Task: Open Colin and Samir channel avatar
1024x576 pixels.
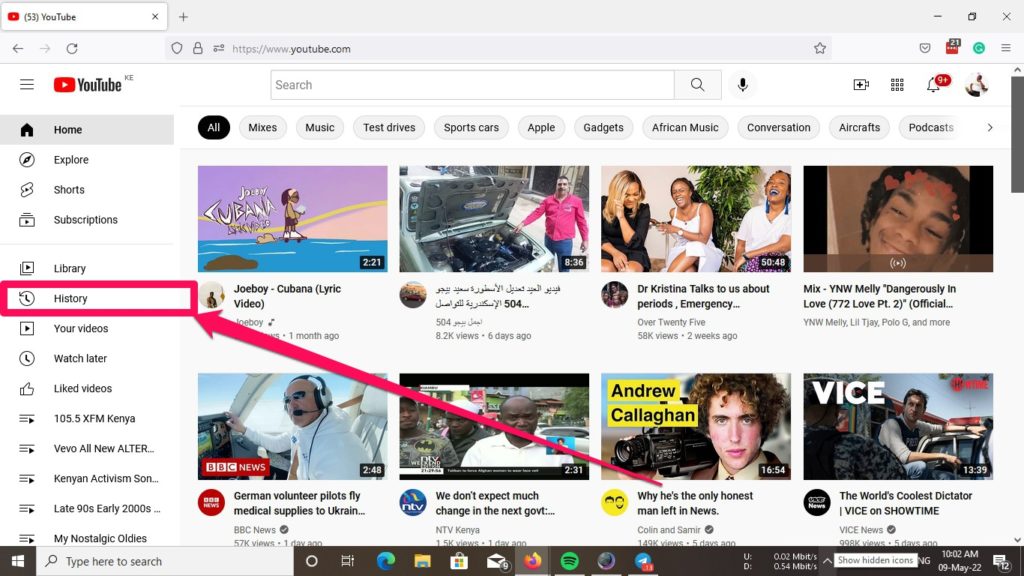Action: pyautogui.click(x=615, y=503)
